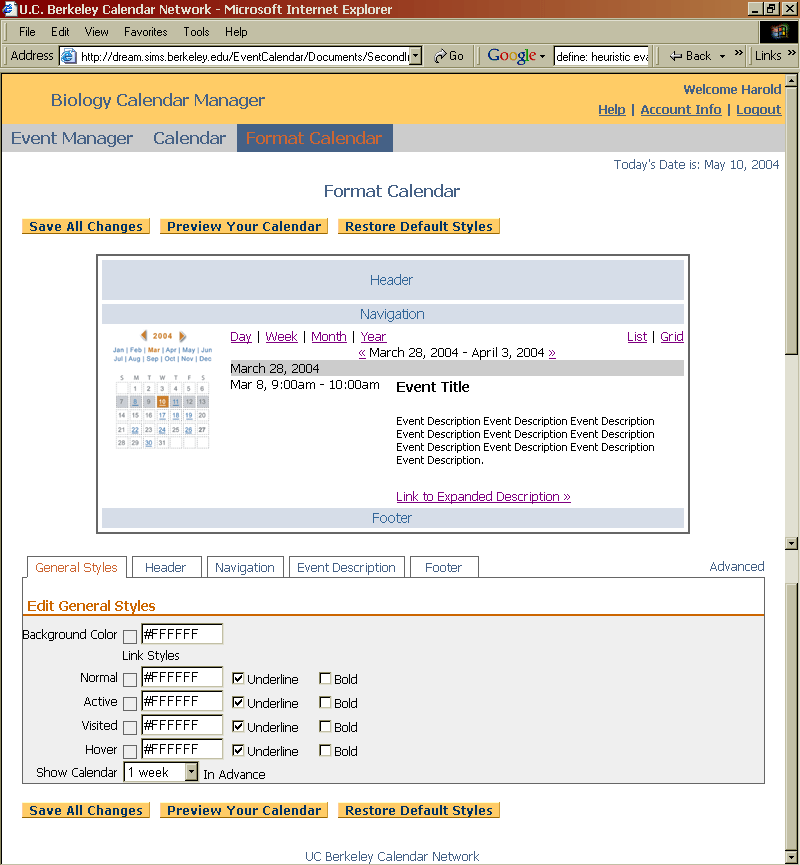Open the File menu
Image resolution: width=800 pixels, height=865 pixels.
(x=27, y=32)
